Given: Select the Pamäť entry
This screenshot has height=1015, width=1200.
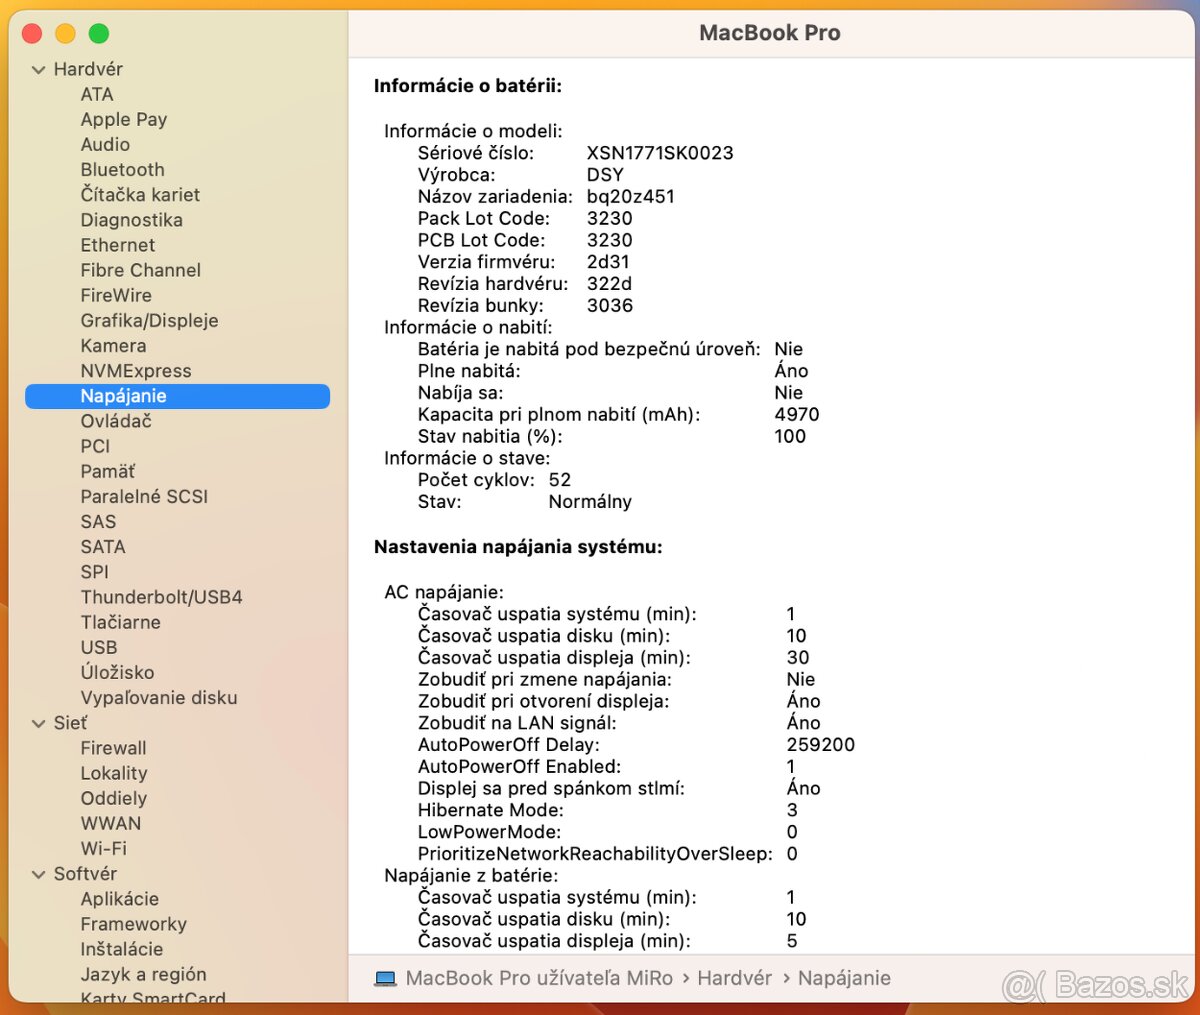Looking at the screenshot, I should 107,471.
